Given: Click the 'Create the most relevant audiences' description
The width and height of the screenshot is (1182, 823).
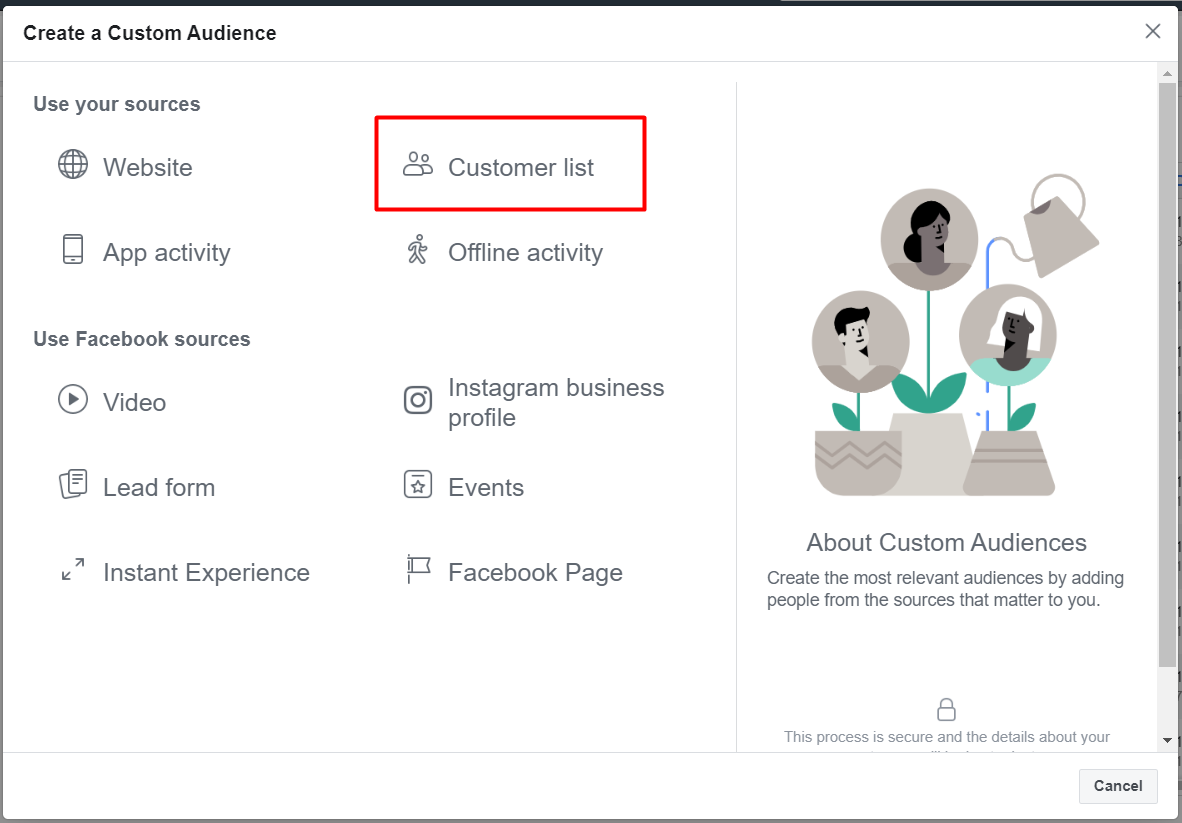Looking at the screenshot, I should [945, 589].
